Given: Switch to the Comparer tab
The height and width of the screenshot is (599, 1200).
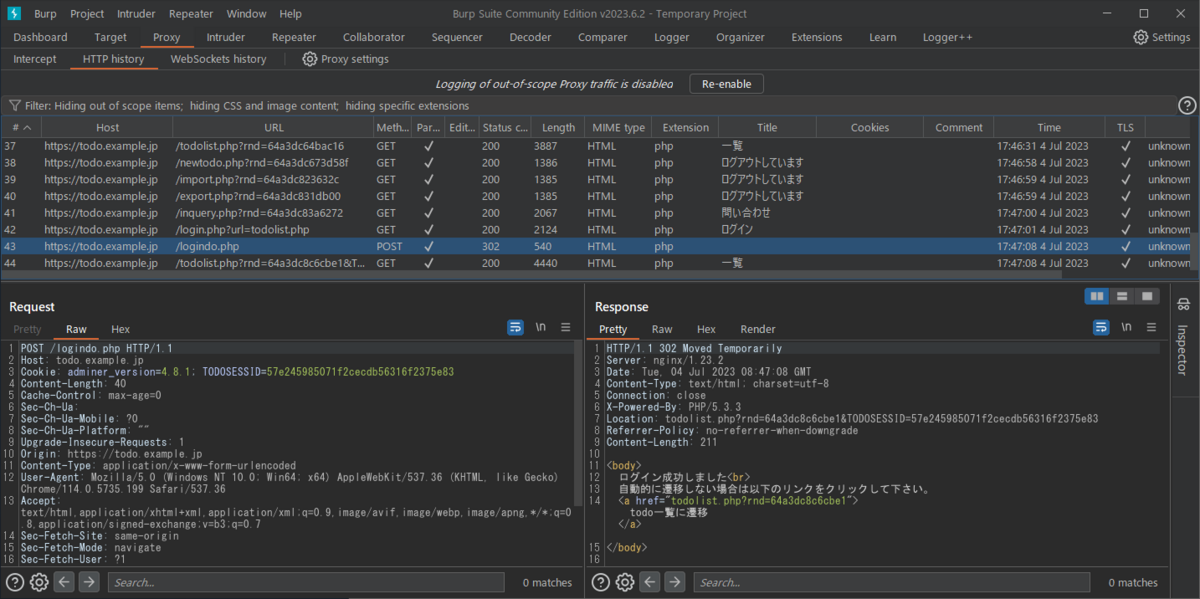Looking at the screenshot, I should [603, 37].
